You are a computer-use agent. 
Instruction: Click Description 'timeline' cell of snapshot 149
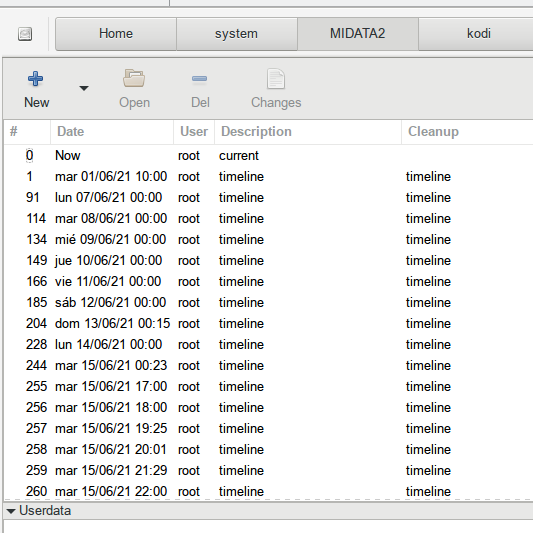241,261
